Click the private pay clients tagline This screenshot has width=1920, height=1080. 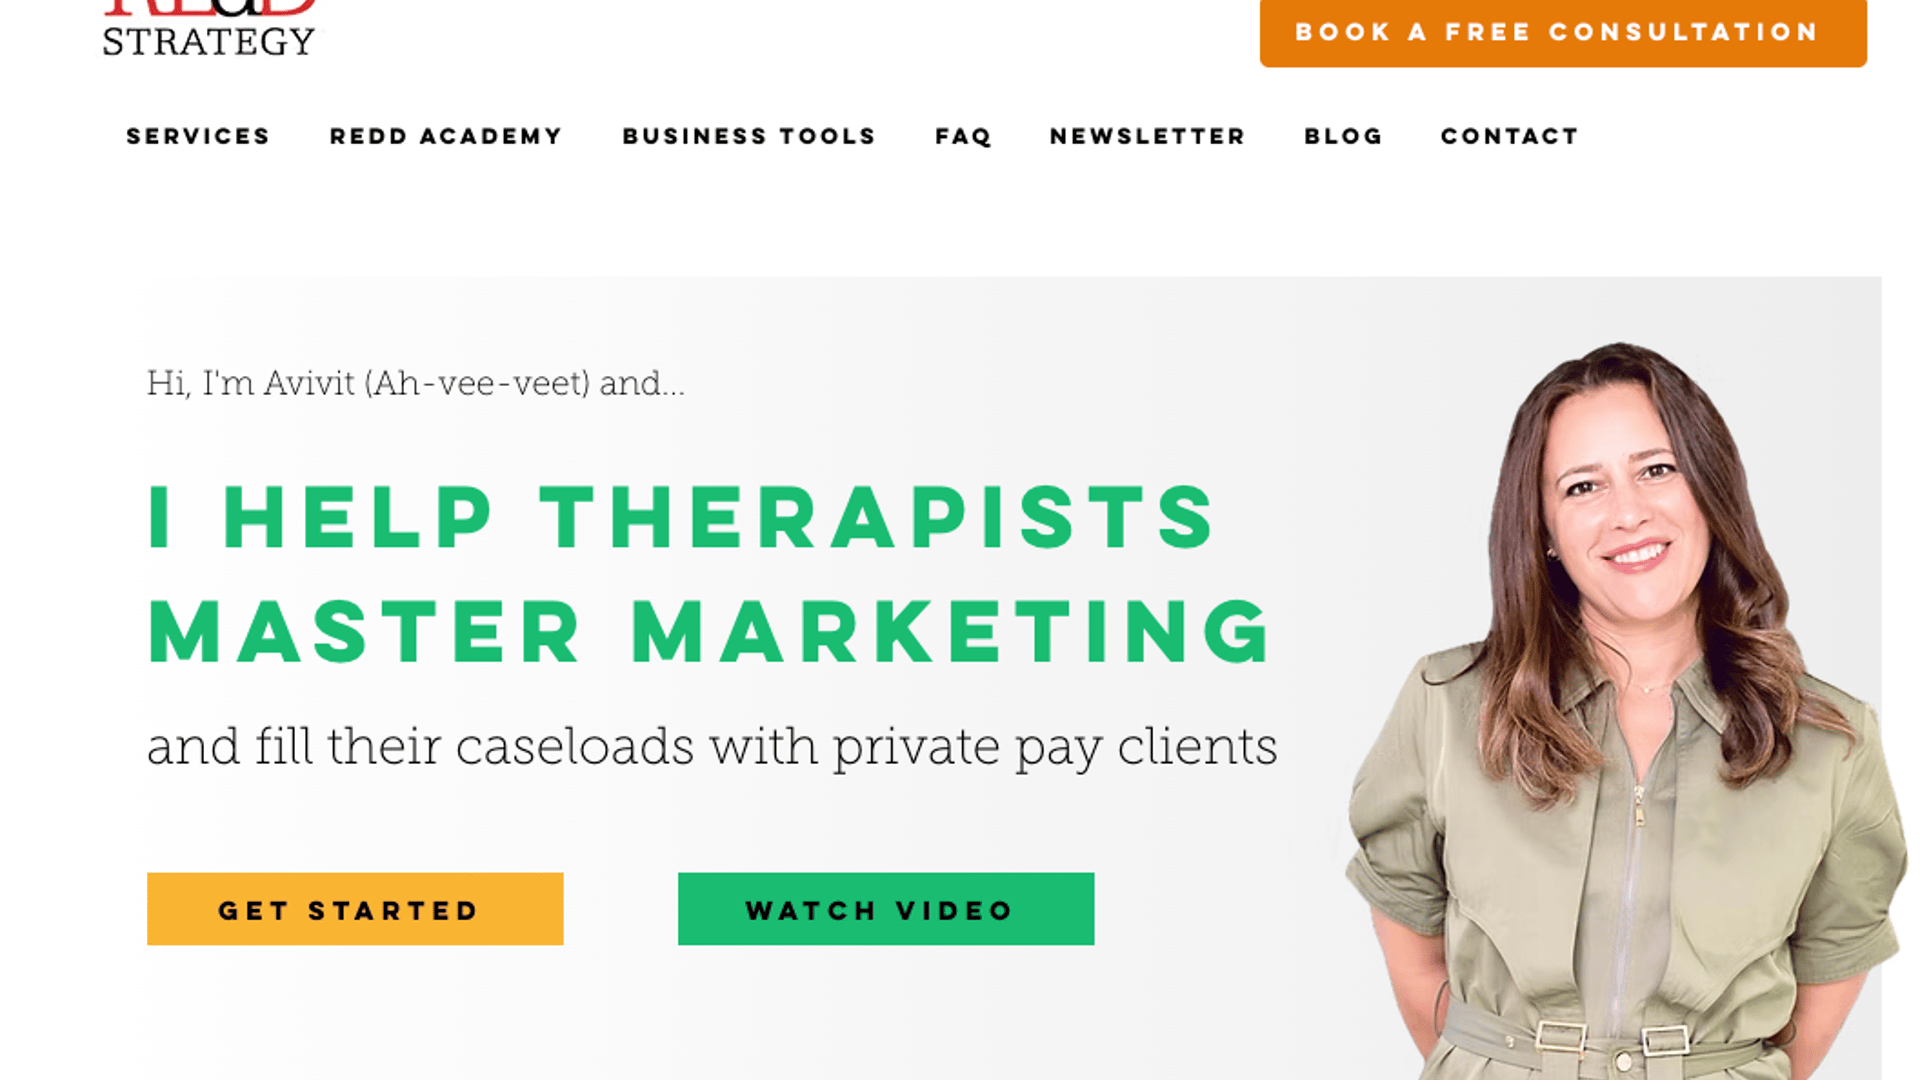pyautogui.click(x=712, y=748)
